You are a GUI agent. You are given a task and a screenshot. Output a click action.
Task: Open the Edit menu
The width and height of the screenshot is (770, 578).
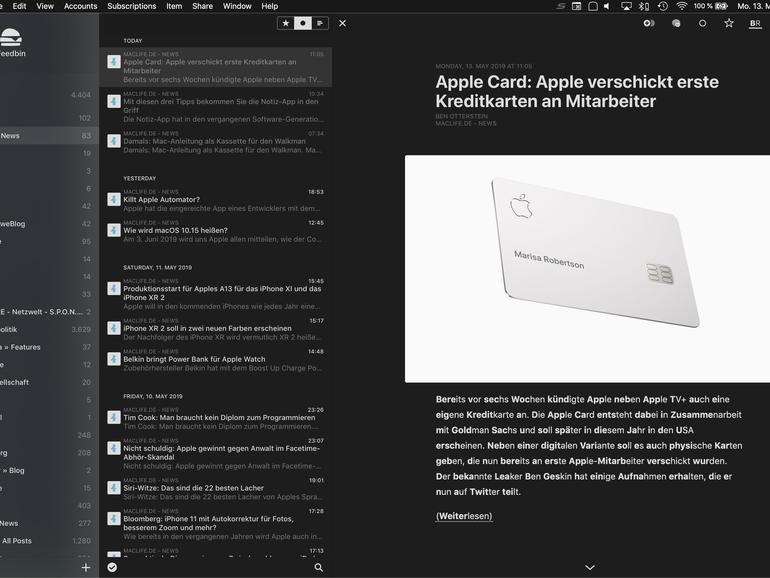click(19, 6)
